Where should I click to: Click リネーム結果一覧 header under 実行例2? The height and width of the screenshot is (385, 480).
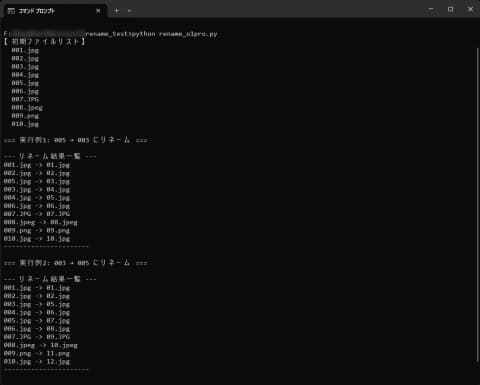coord(50,279)
